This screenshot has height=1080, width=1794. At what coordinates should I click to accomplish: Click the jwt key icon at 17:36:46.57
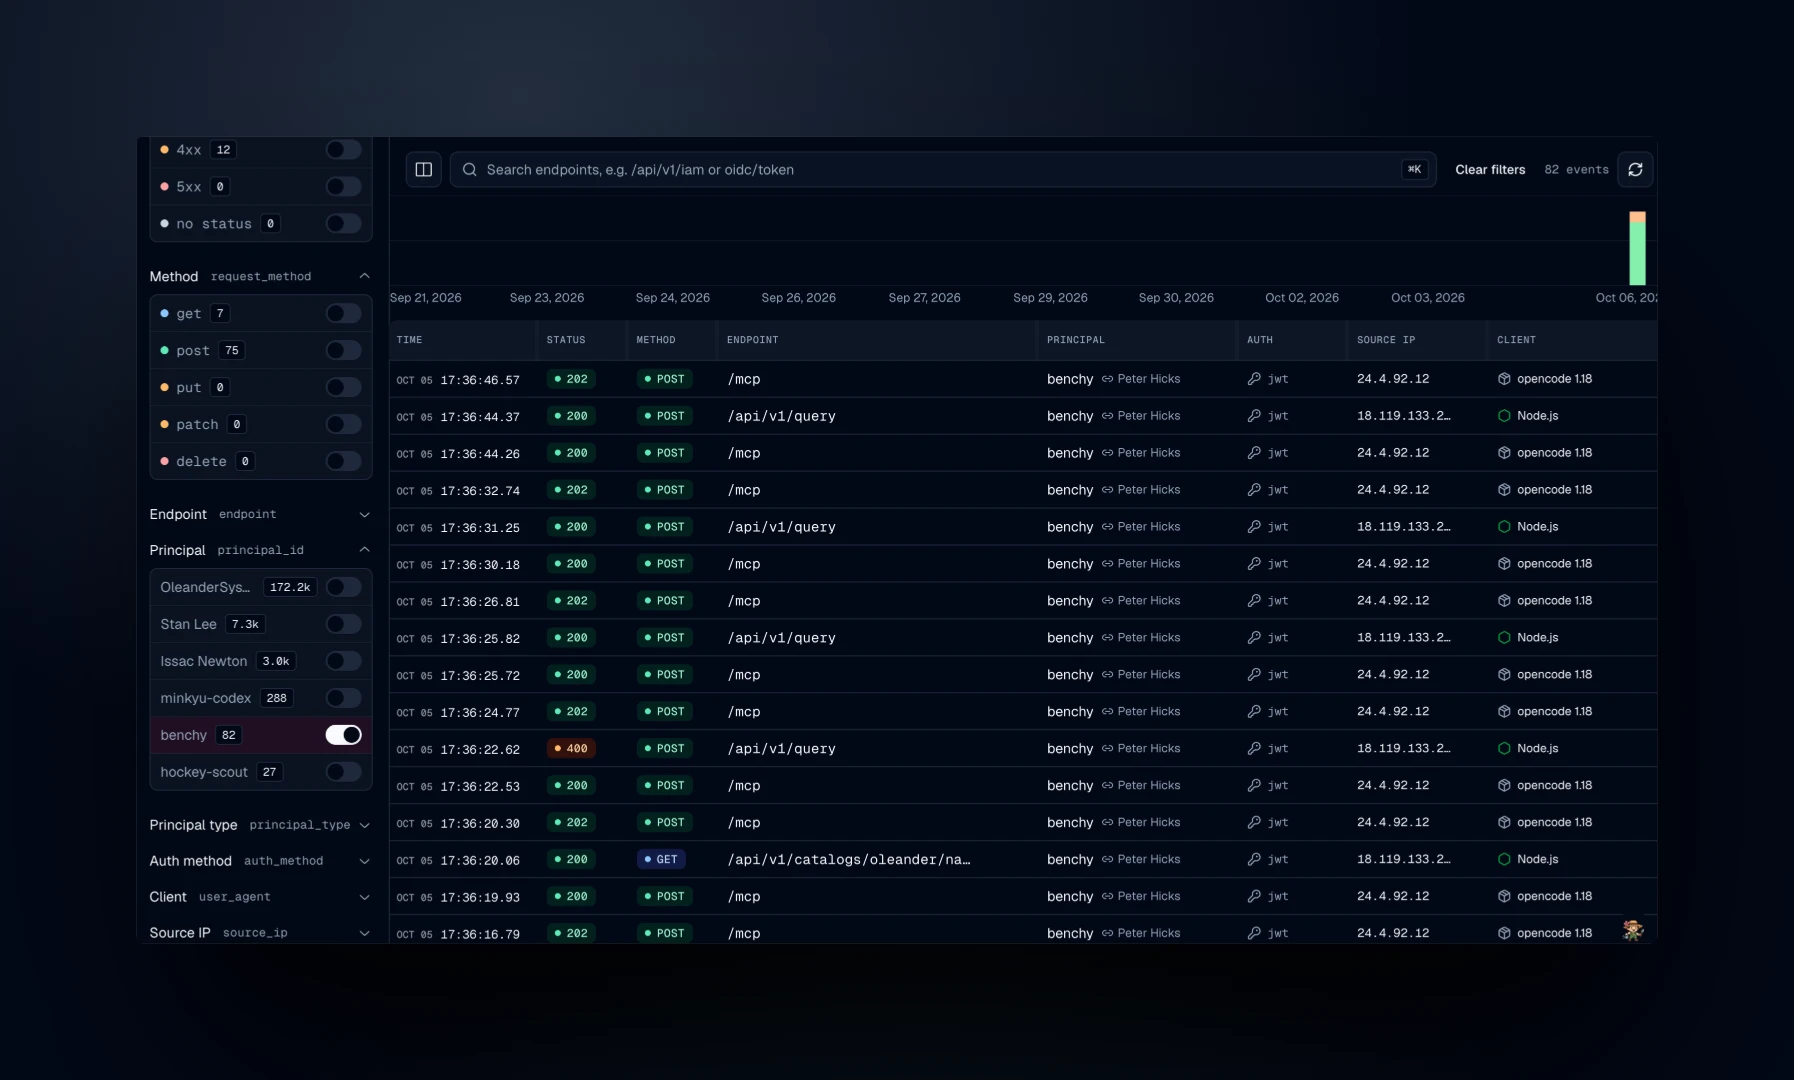click(x=1254, y=379)
